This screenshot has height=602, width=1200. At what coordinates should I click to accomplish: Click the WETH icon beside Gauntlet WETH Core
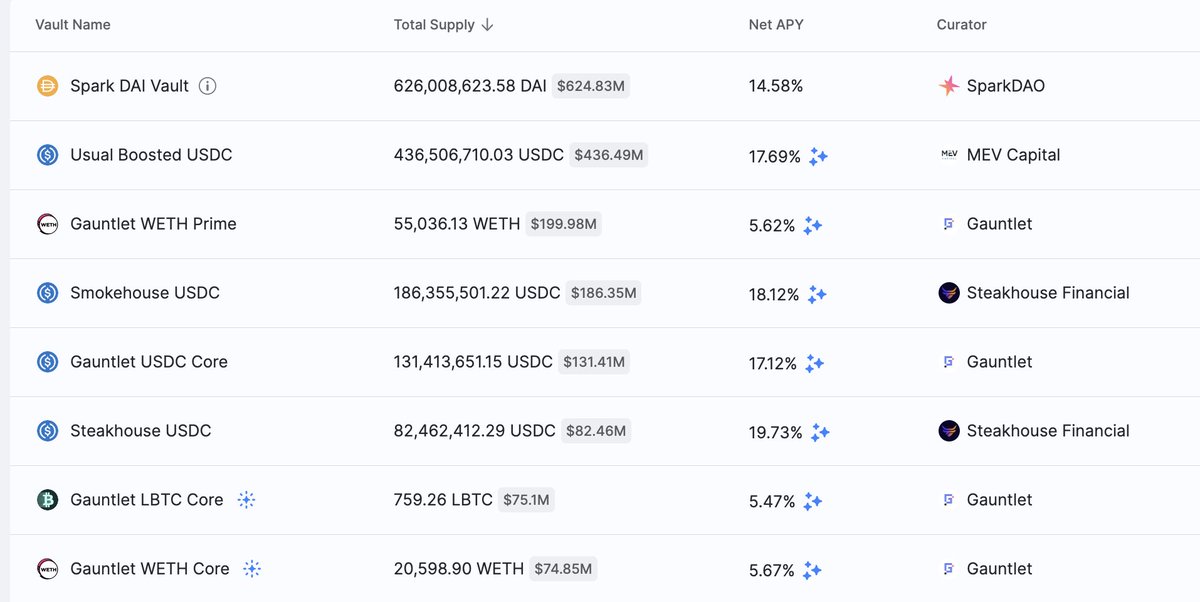pyautogui.click(x=47, y=569)
